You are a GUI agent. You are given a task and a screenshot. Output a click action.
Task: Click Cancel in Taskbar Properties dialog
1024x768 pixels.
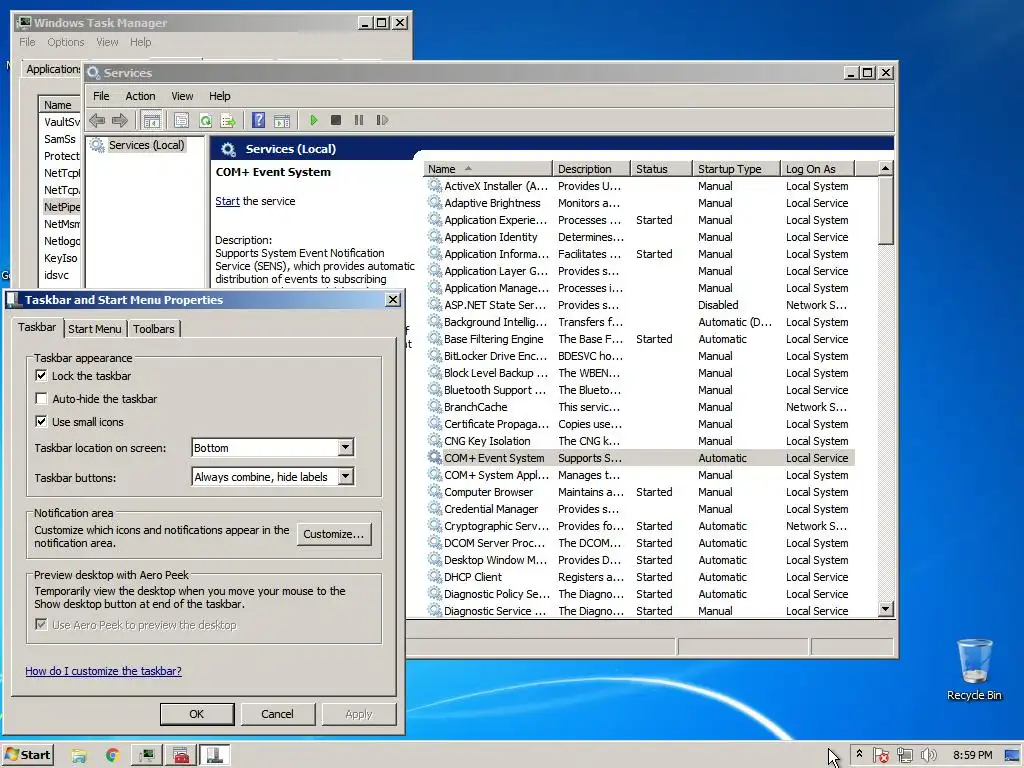point(278,714)
